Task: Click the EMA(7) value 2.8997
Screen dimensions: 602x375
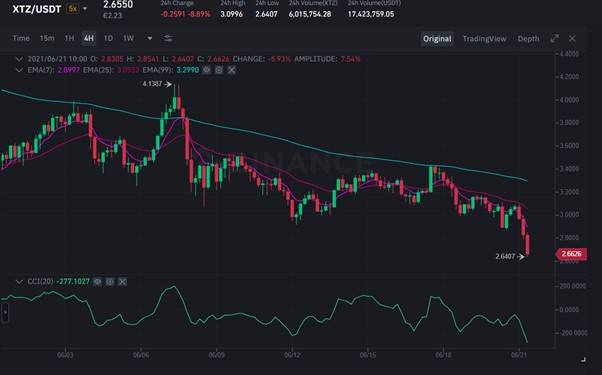Action: [x=68, y=70]
